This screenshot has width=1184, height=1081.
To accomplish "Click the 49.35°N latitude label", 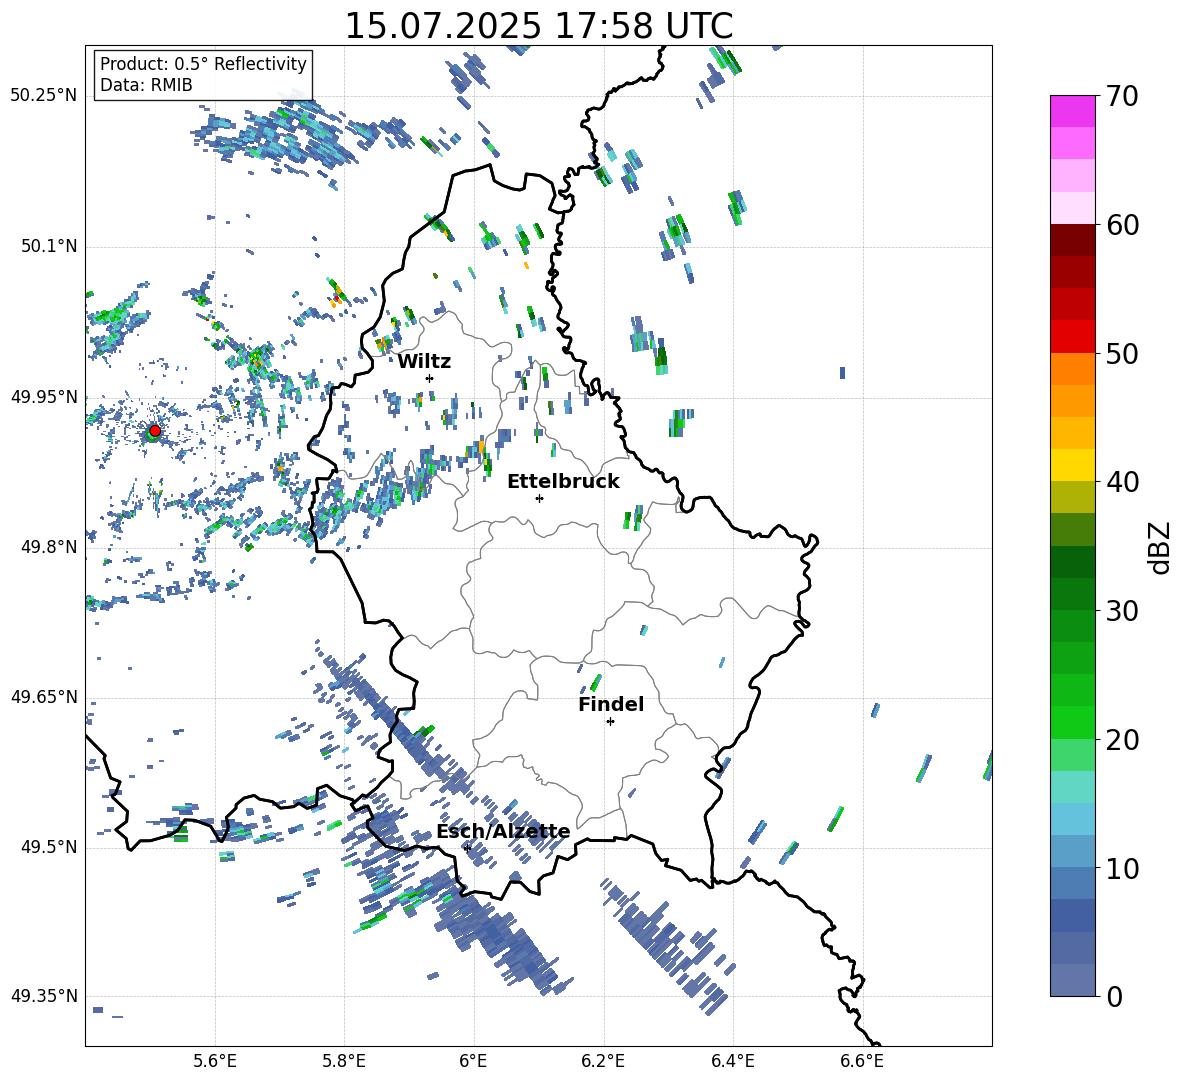I will click(44, 996).
